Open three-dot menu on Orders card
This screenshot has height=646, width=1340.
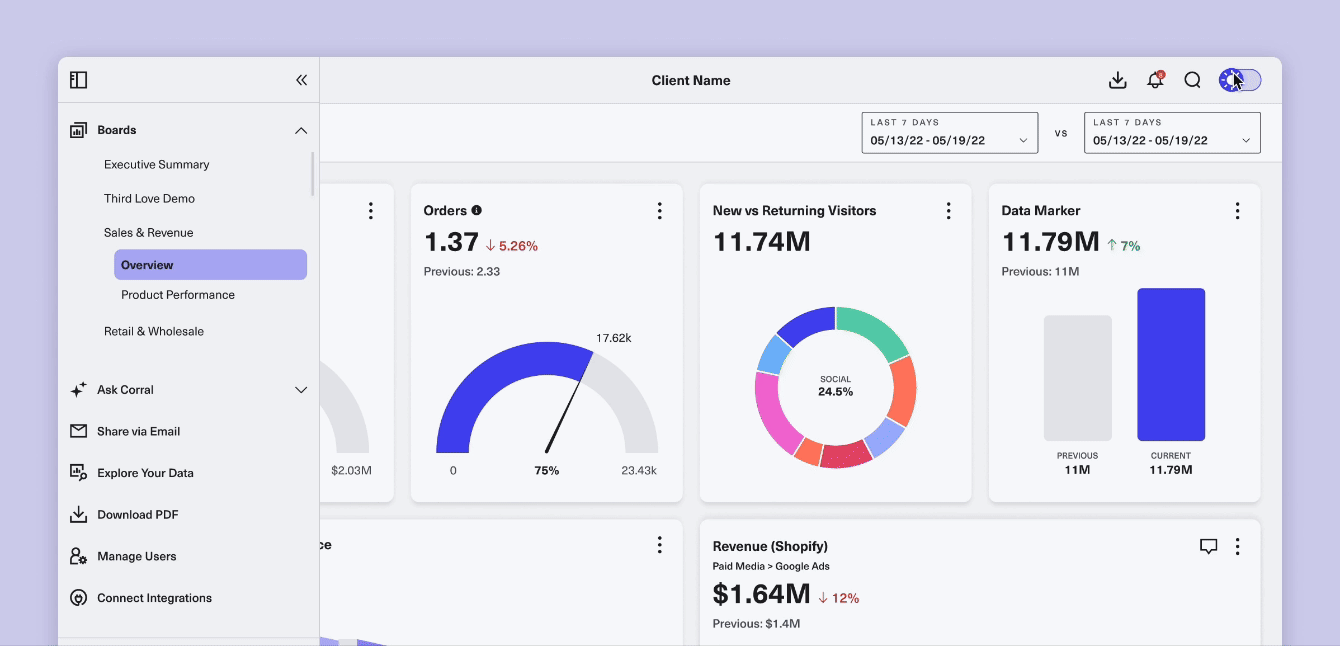coord(659,211)
